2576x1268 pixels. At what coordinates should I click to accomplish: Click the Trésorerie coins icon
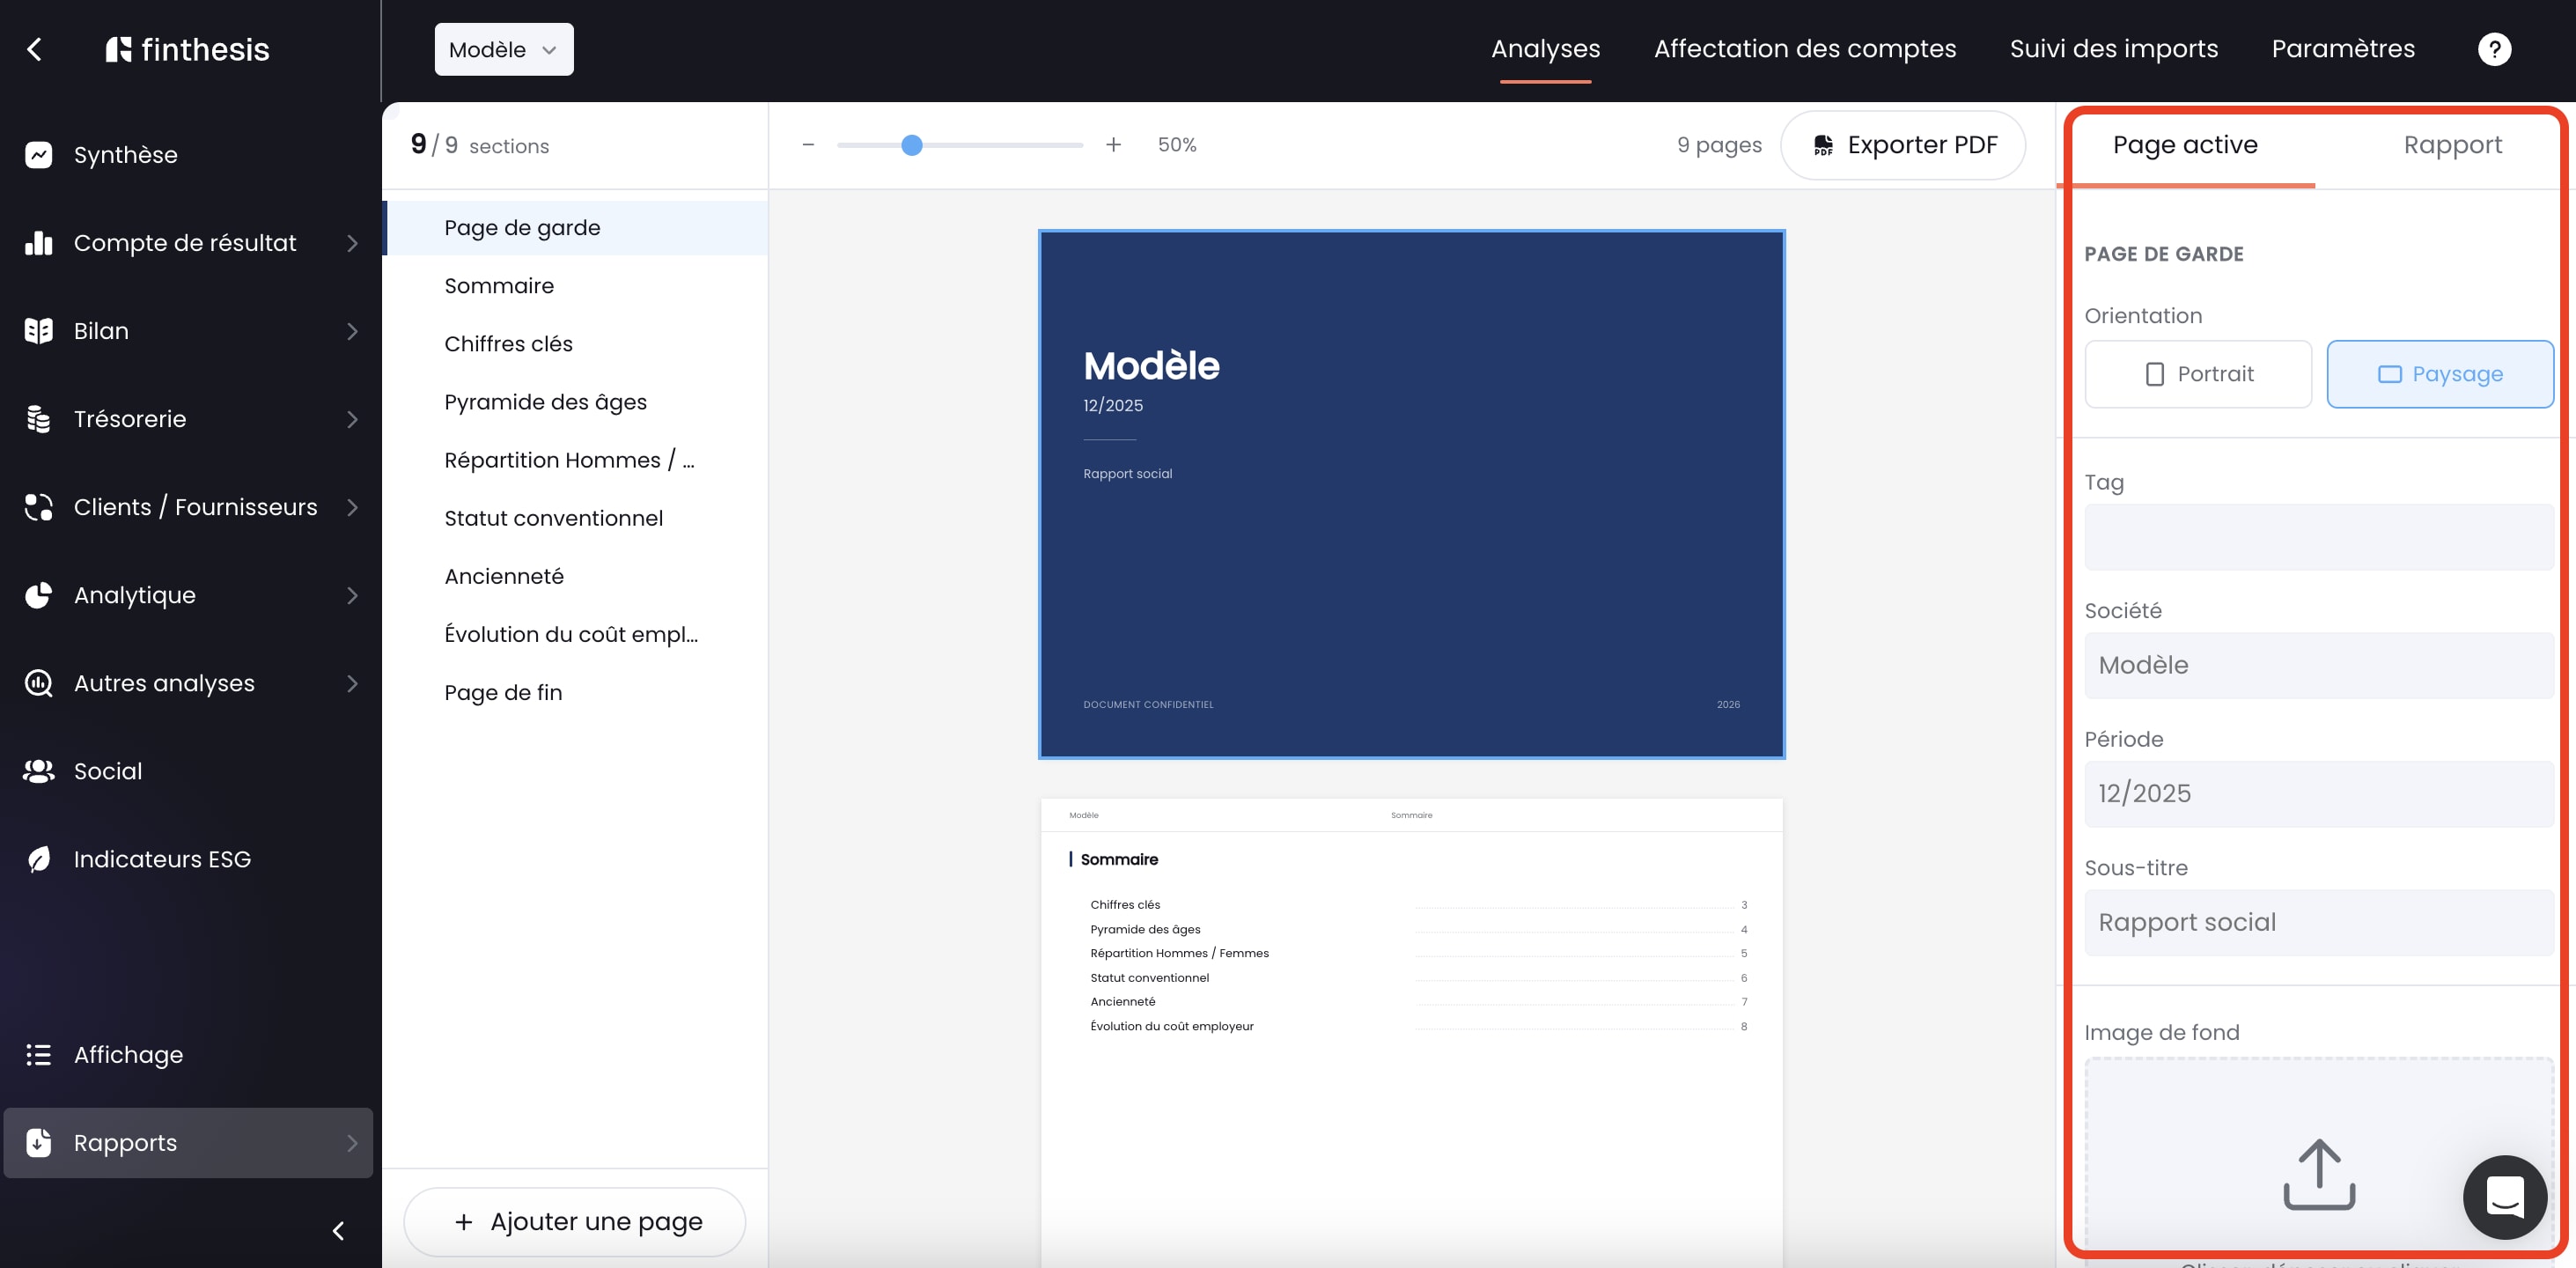(39, 419)
